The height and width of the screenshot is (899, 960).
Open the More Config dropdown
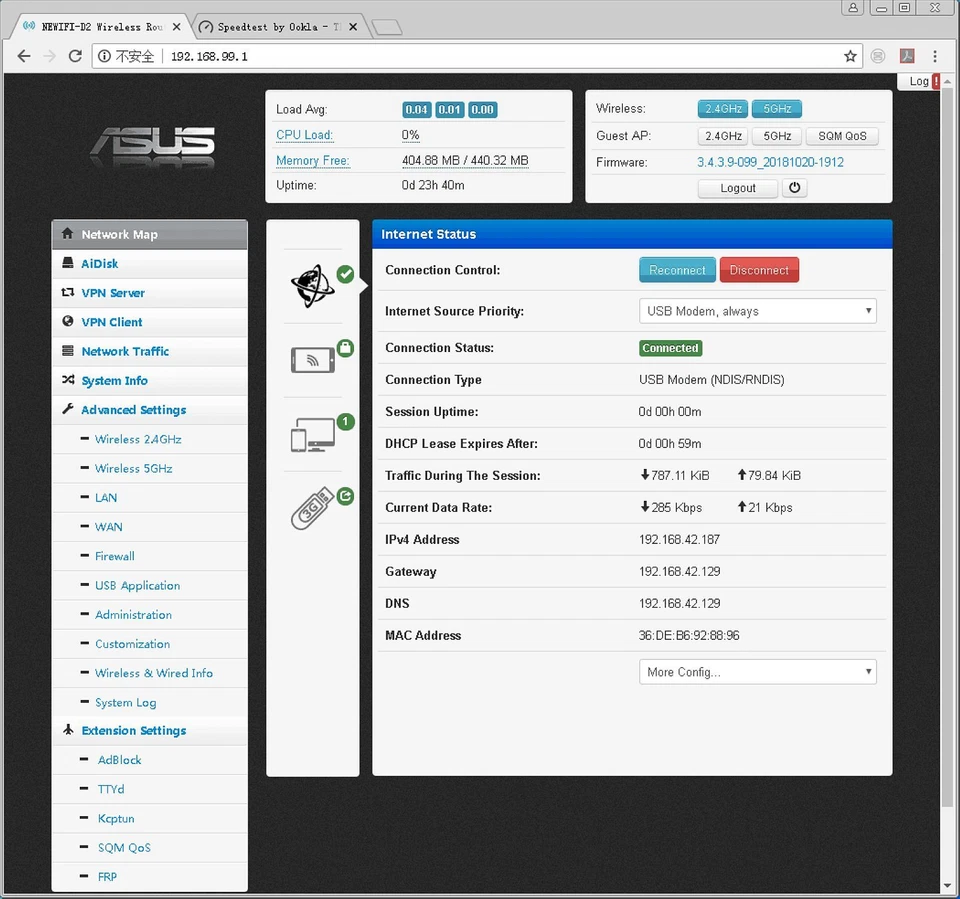(x=757, y=672)
